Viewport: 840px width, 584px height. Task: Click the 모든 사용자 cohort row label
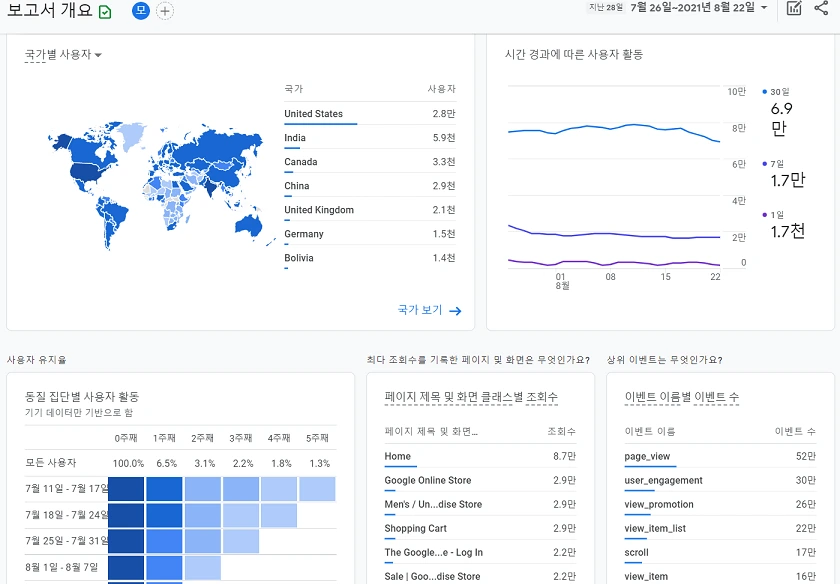point(51,462)
